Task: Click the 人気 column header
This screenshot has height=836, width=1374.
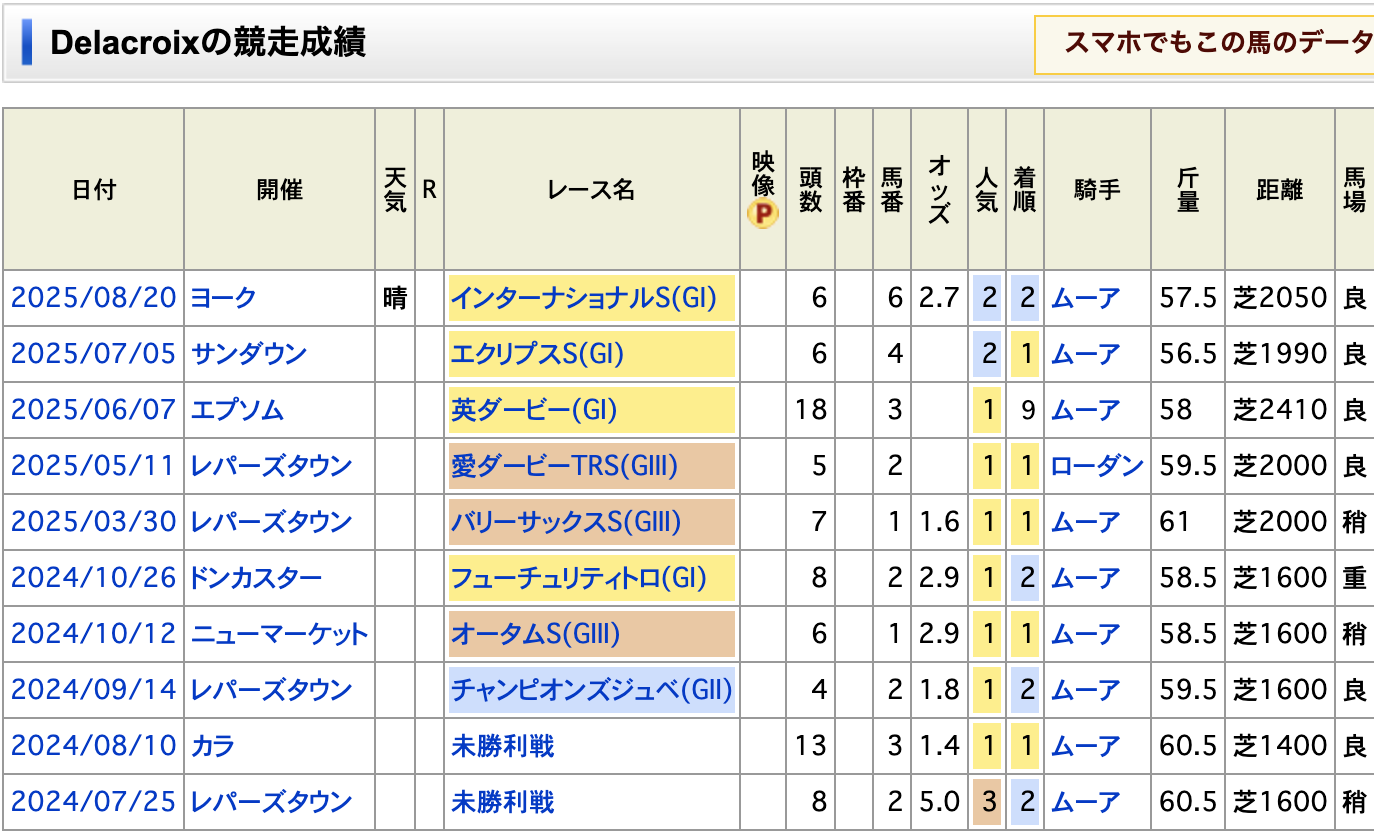Action: pos(987,190)
